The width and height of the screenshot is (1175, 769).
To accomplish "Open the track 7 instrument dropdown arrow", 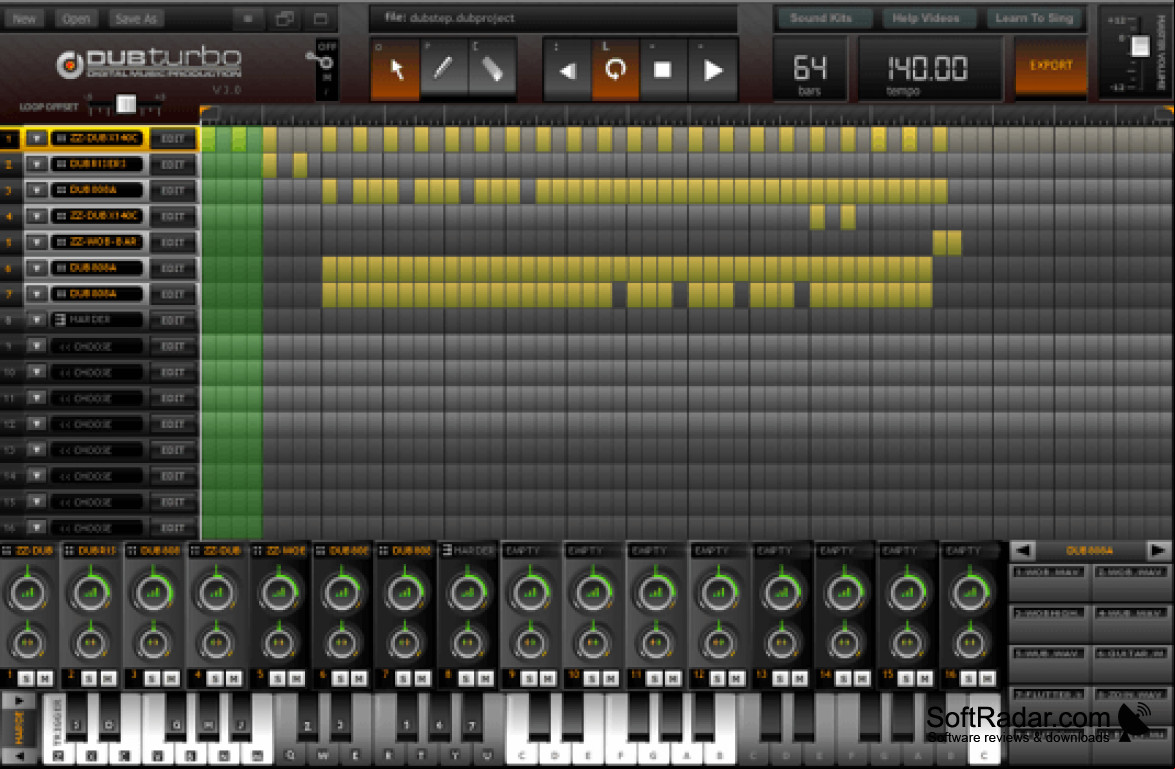I will [x=36, y=294].
